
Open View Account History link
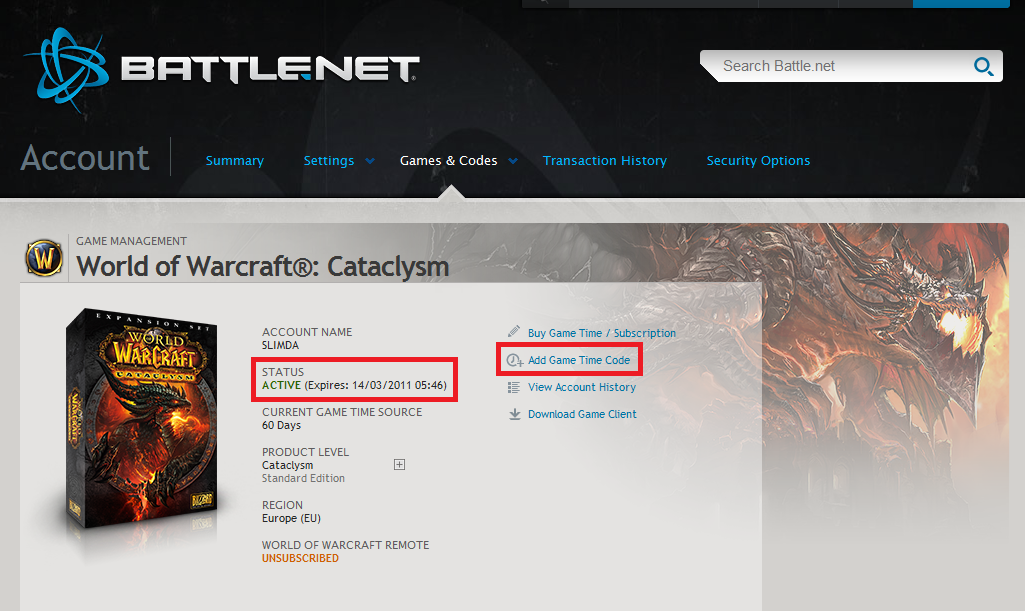582,387
